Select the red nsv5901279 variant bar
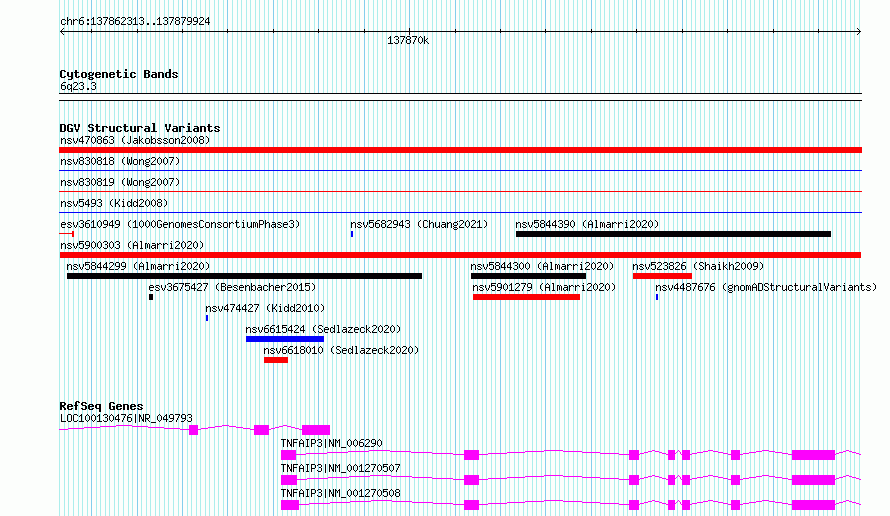The height and width of the screenshot is (516, 890). pyautogui.click(x=526, y=297)
